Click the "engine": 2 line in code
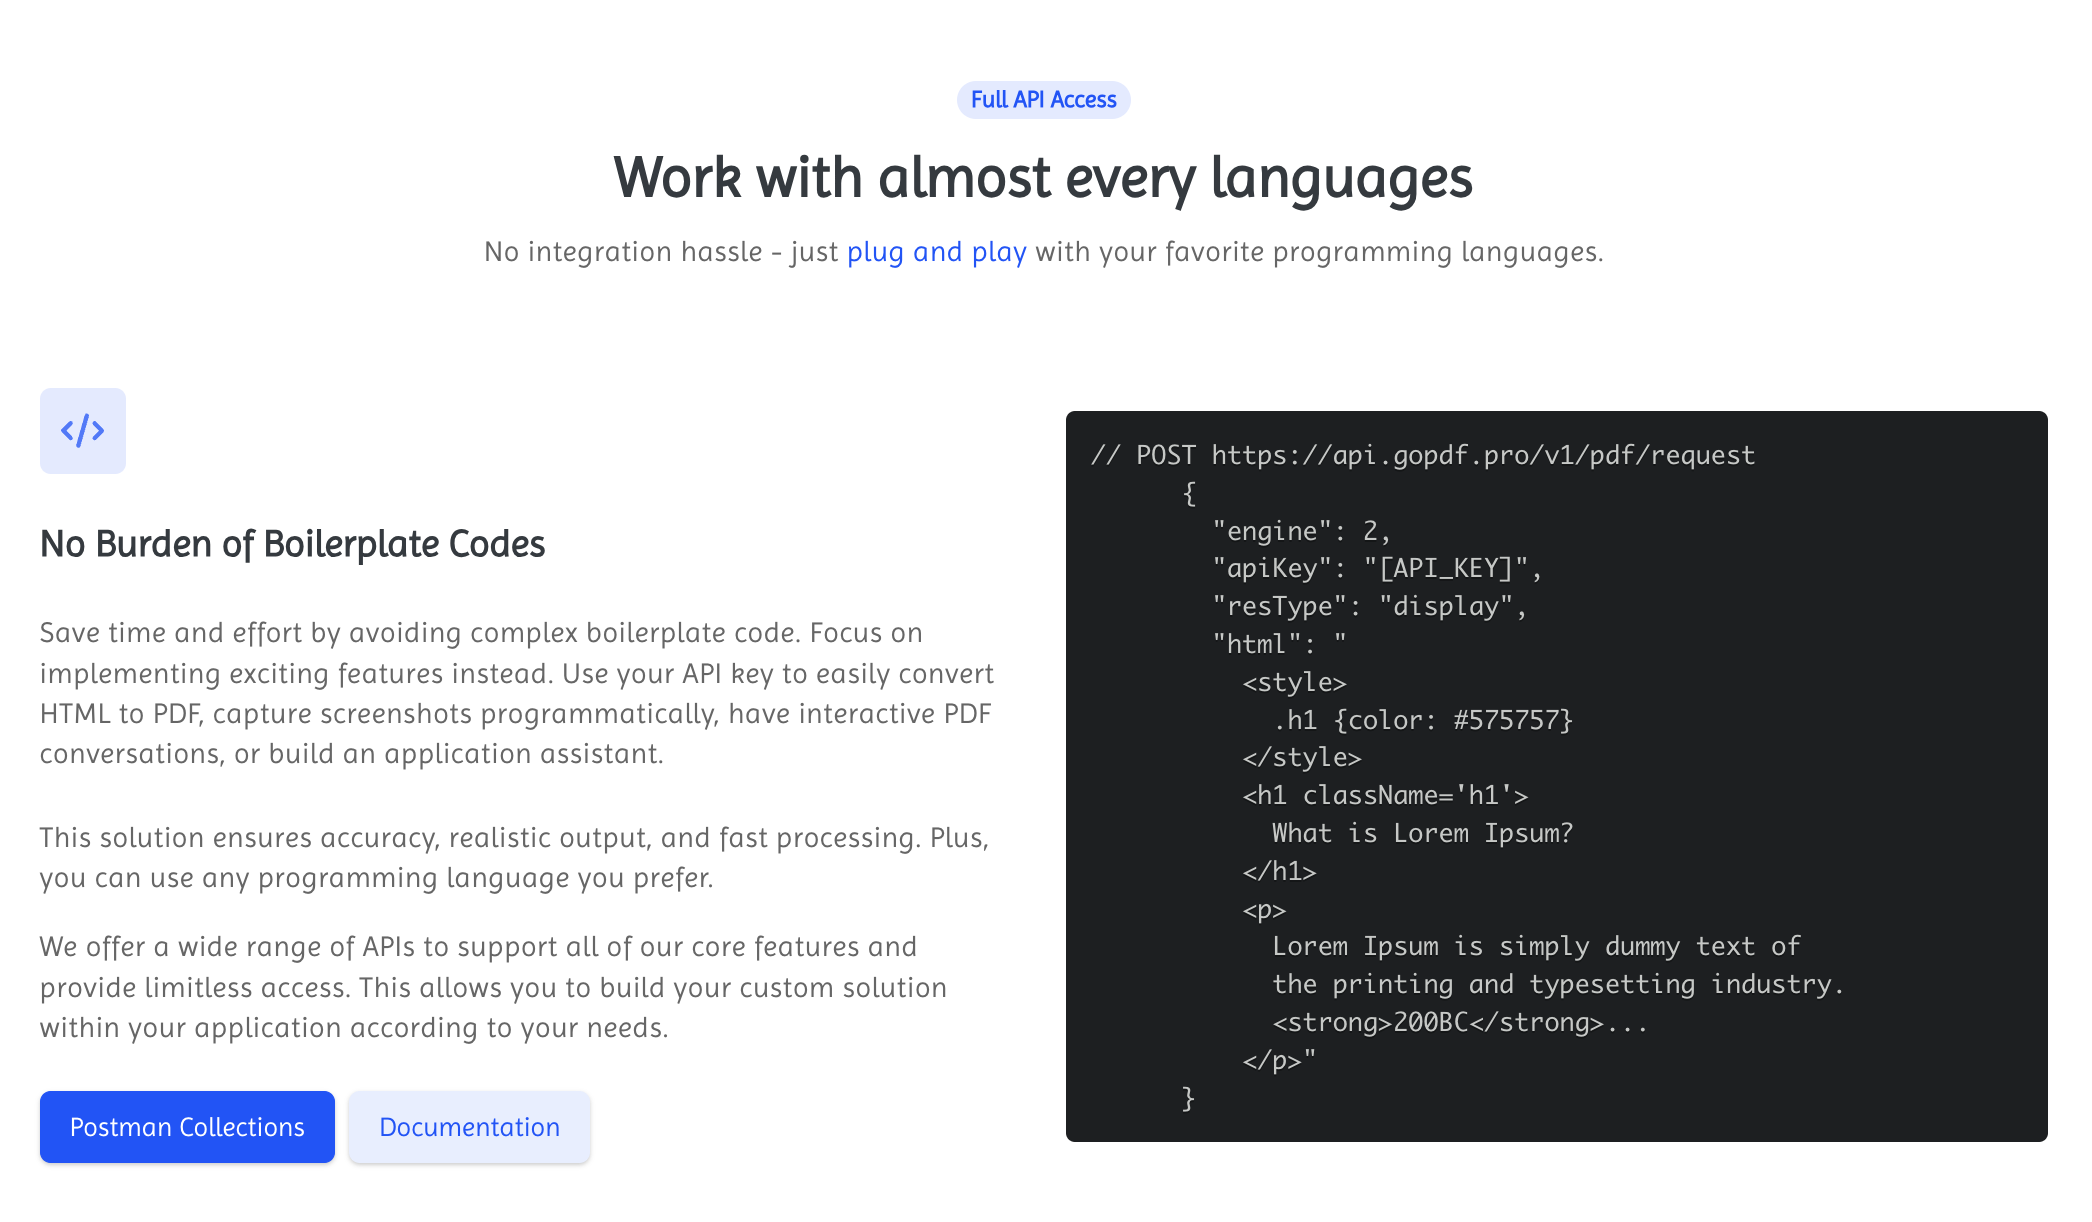The height and width of the screenshot is (1222, 2092). click(x=1300, y=531)
